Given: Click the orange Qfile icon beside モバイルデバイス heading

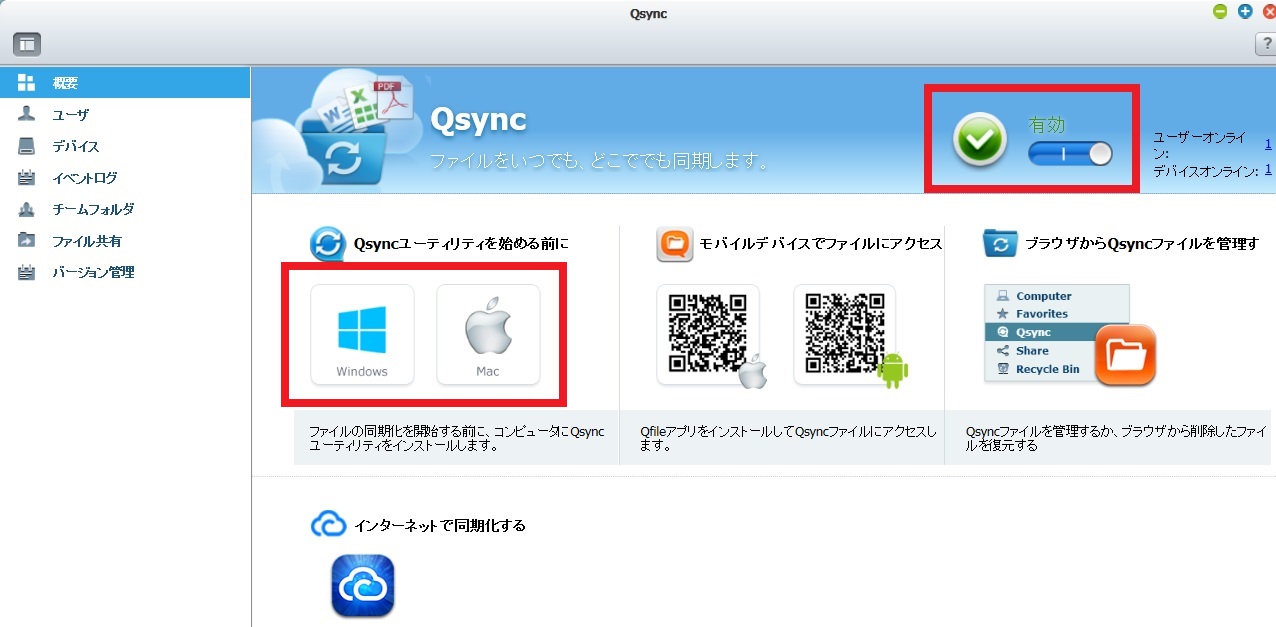Looking at the screenshot, I should (675, 244).
